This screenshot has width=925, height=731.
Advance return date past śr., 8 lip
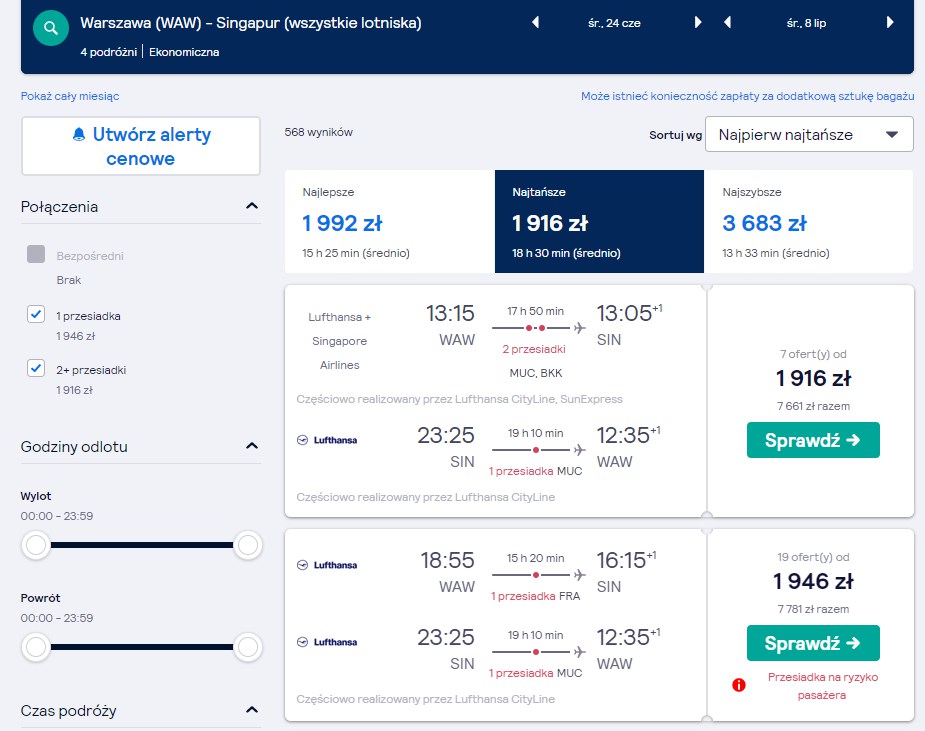tap(890, 22)
